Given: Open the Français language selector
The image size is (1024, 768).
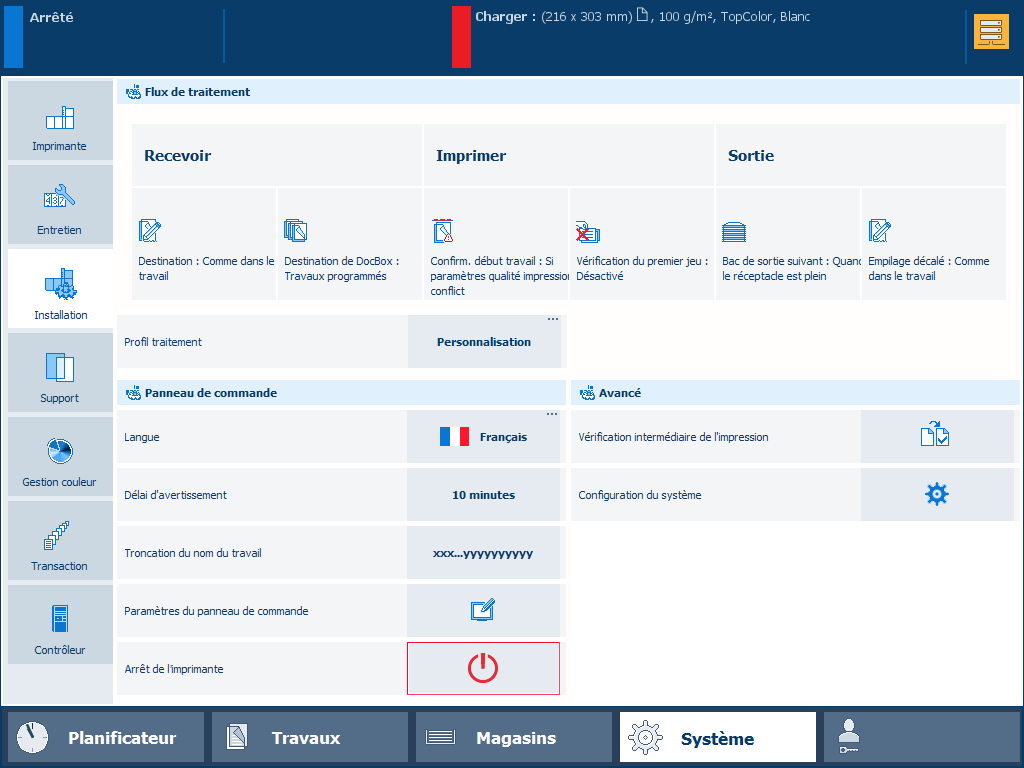Looking at the screenshot, I should [484, 437].
